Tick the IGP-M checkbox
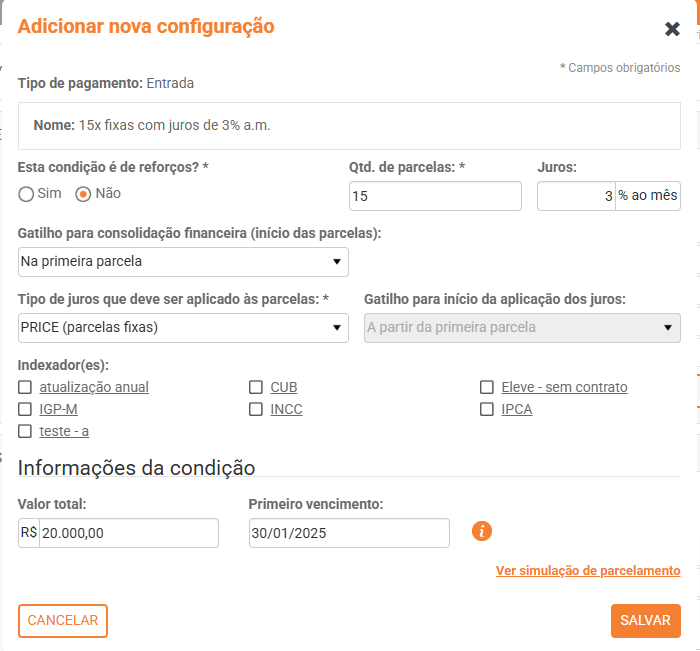 point(26,409)
